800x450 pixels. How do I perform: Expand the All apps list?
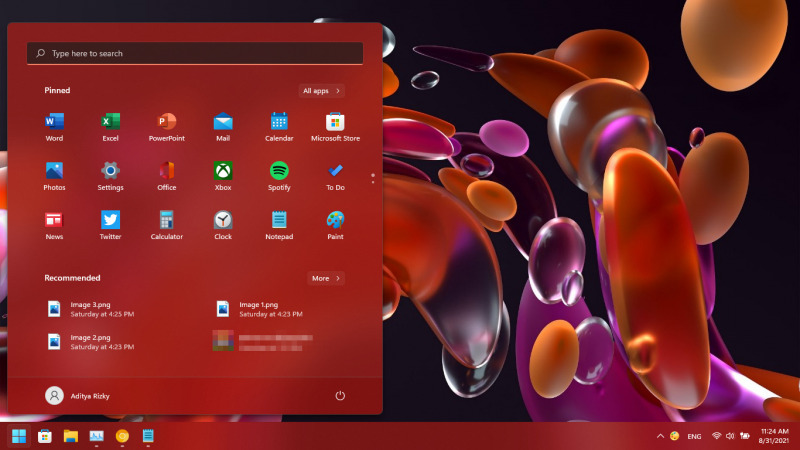[x=321, y=91]
